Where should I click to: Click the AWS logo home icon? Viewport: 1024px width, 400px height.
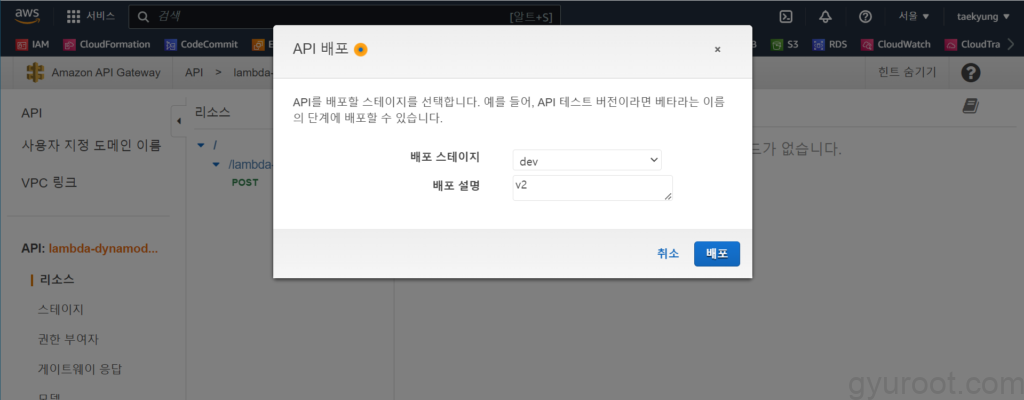(x=27, y=16)
